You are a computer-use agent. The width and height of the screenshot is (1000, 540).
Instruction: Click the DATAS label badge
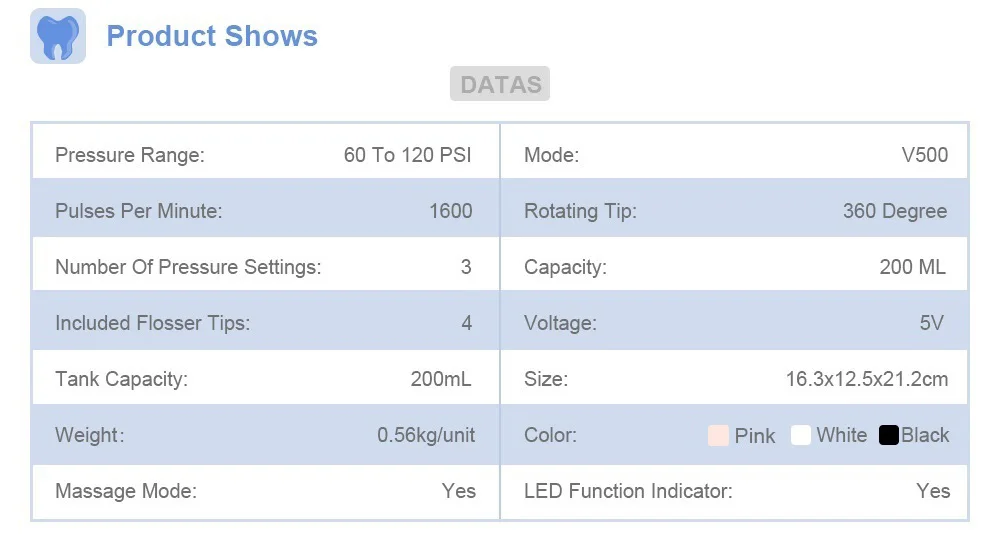pyautogui.click(x=500, y=84)
